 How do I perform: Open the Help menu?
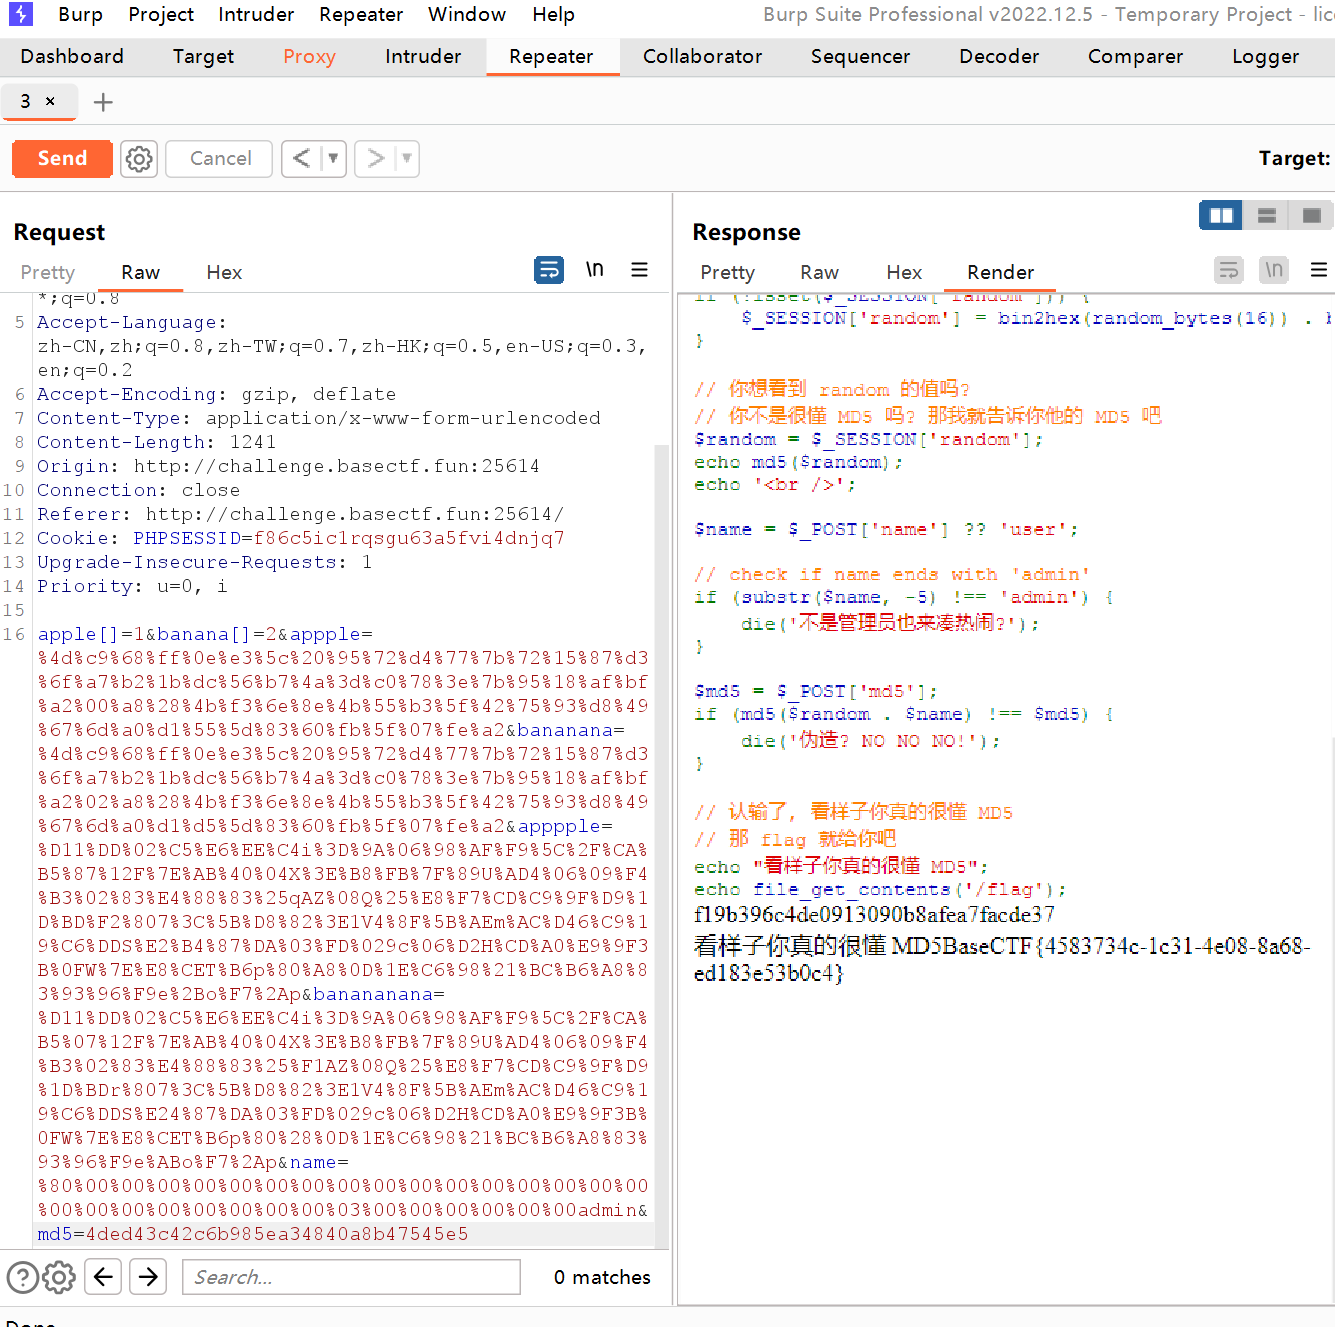553,14
